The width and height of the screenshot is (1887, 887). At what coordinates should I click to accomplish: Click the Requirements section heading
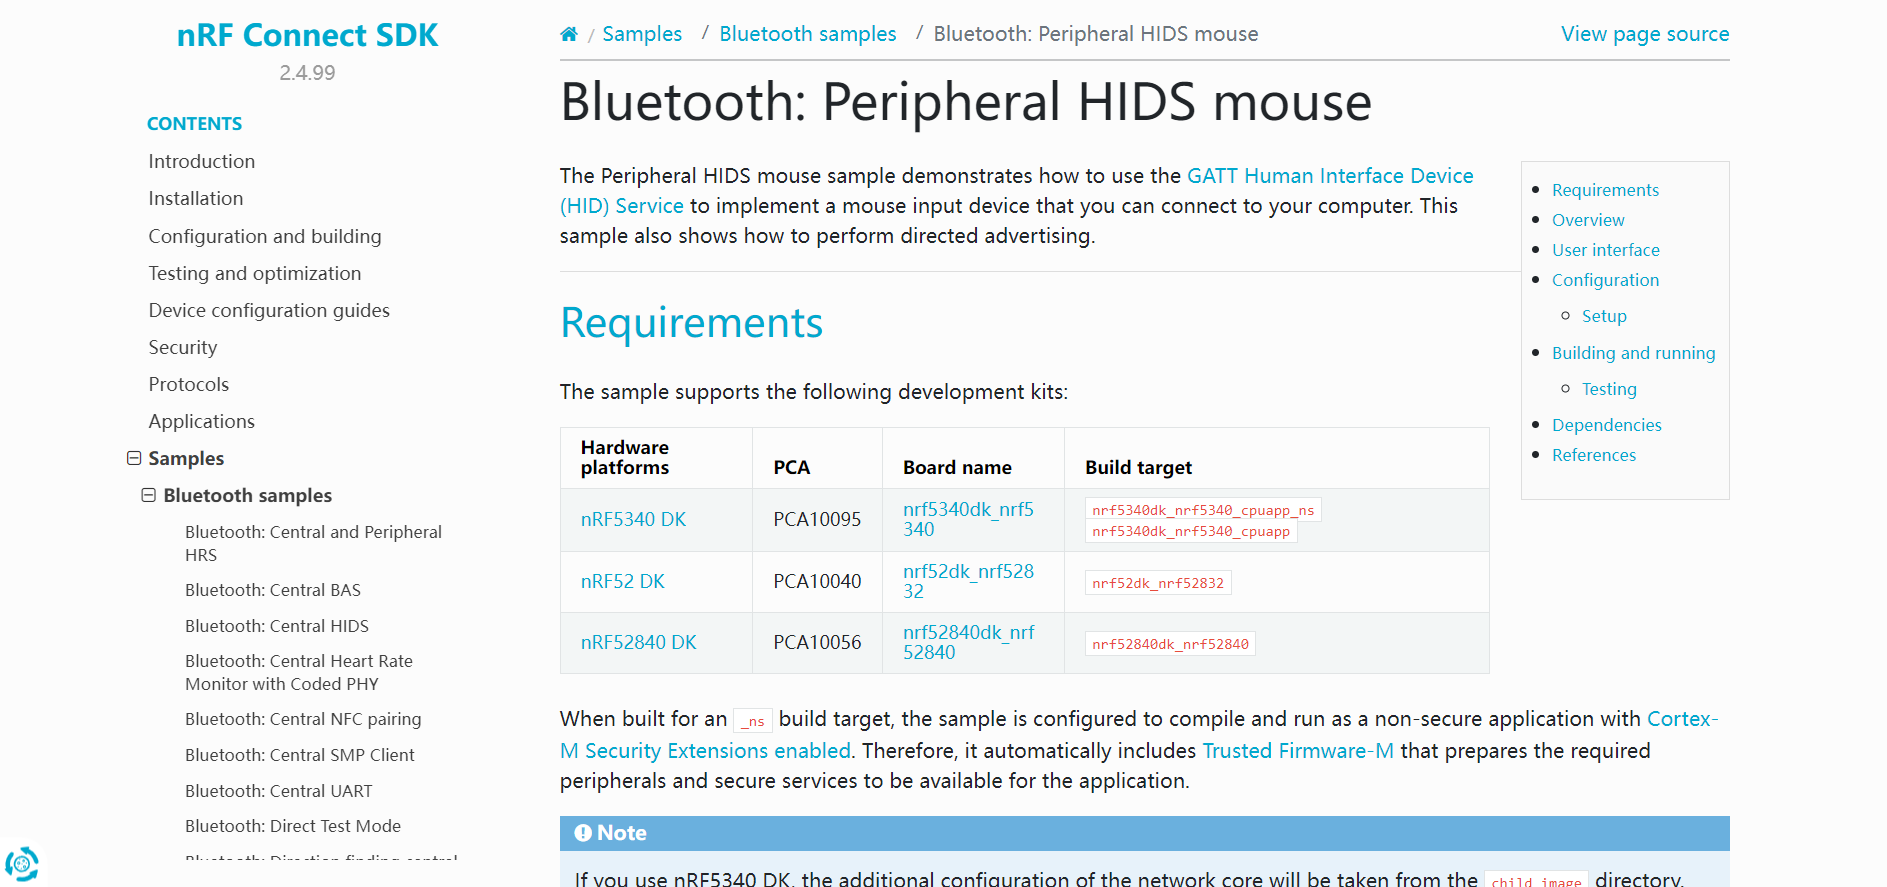(692, 323)
